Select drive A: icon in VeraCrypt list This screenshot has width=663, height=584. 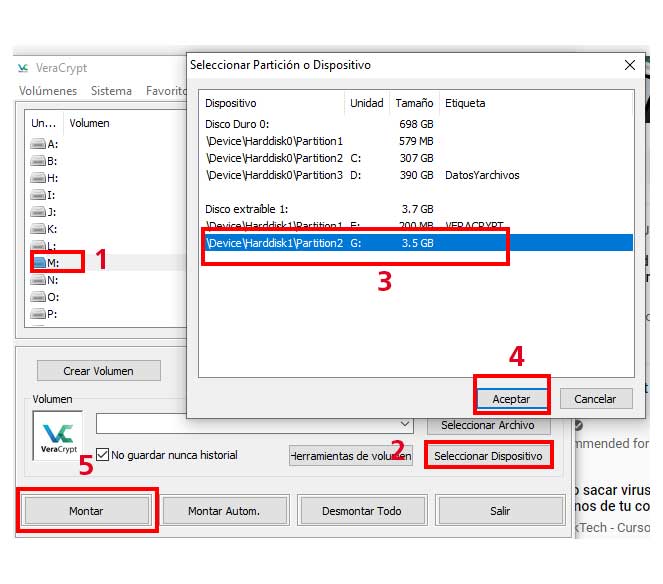(x=38, y=144)
